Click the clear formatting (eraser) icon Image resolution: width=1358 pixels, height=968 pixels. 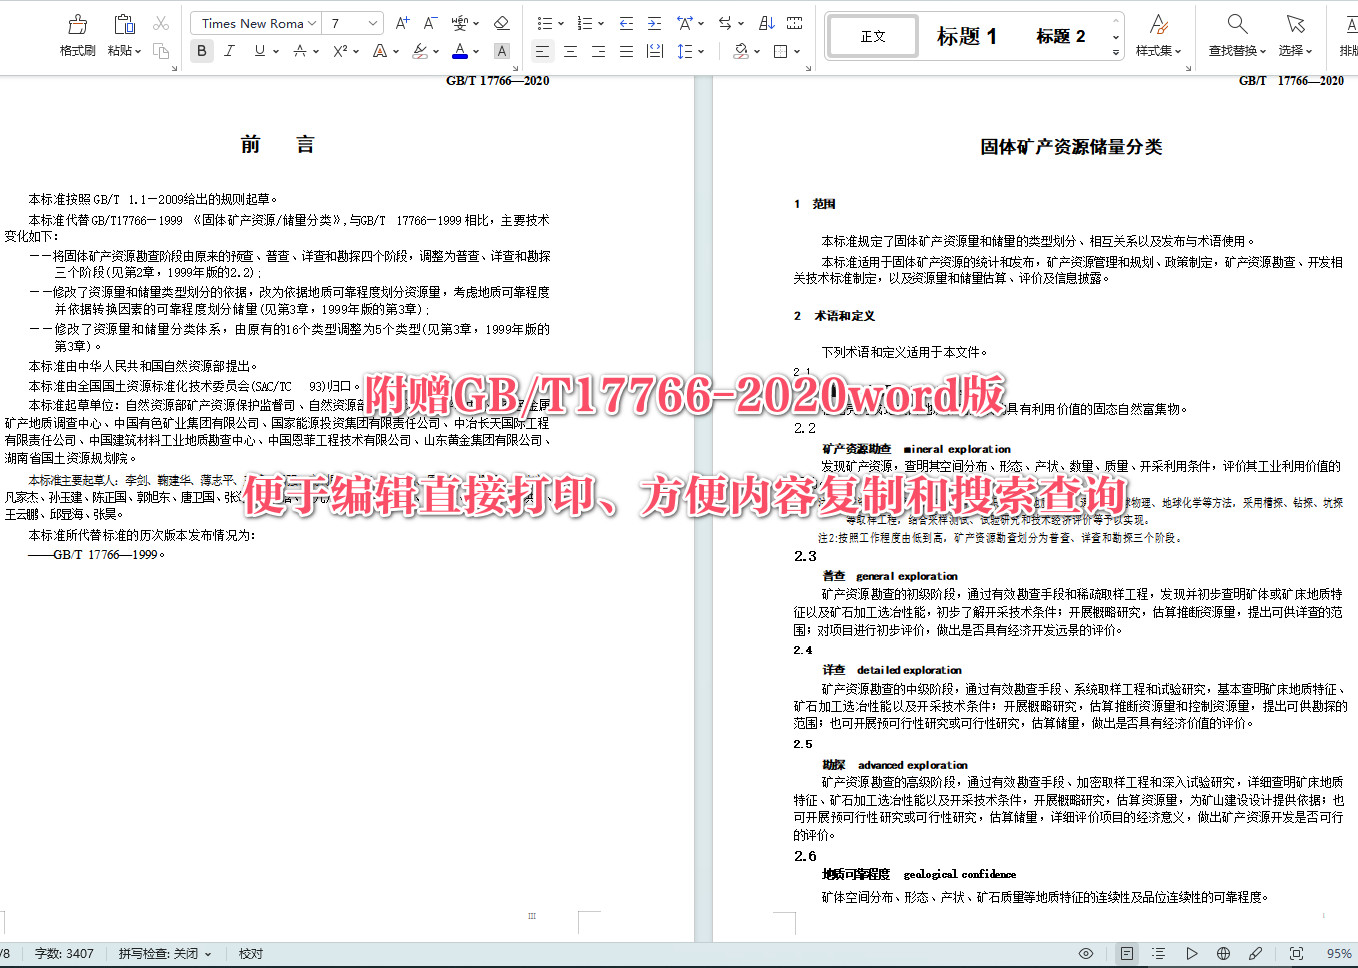(x=502, y=22)
